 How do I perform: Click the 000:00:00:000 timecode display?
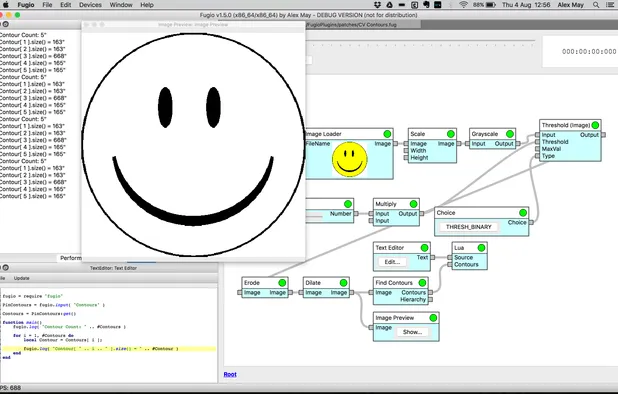(589, 52)
